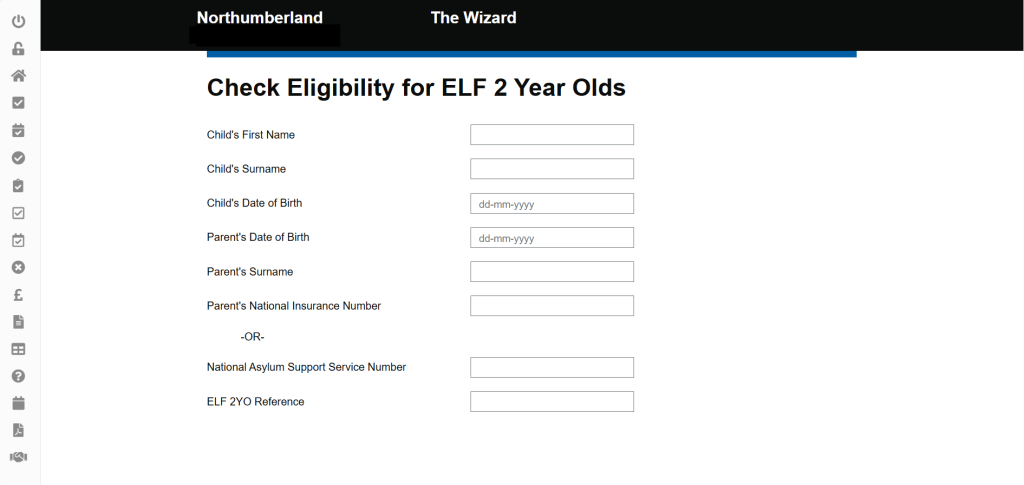Click the handshake icon in sidebar
This screenshot has width=1024, height=485.
(x=18, y=457)
